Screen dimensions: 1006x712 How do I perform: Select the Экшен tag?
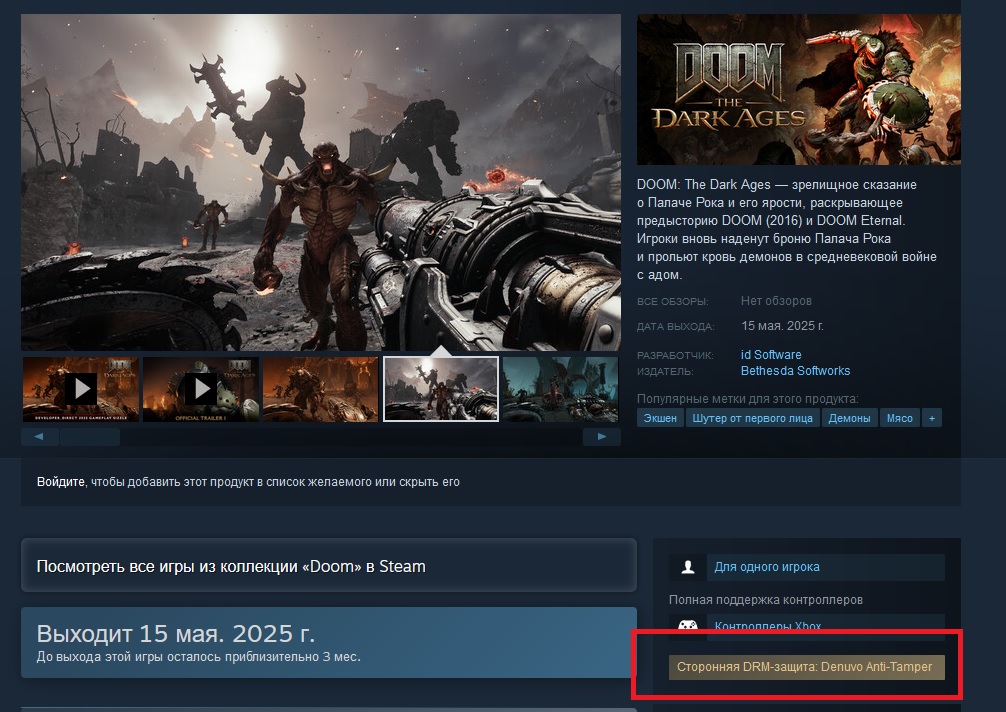point(660,418)
